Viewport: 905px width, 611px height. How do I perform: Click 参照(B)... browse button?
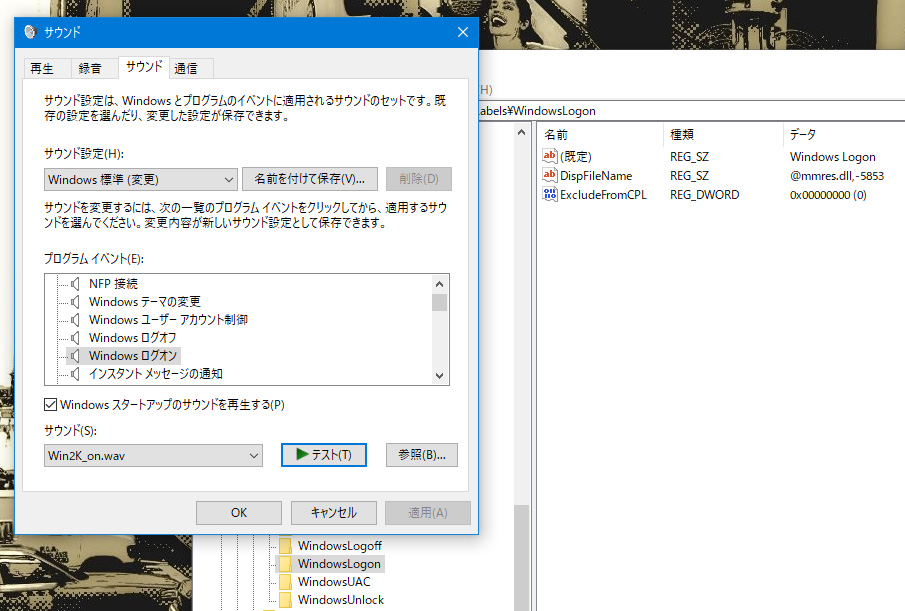coord(422,455)
